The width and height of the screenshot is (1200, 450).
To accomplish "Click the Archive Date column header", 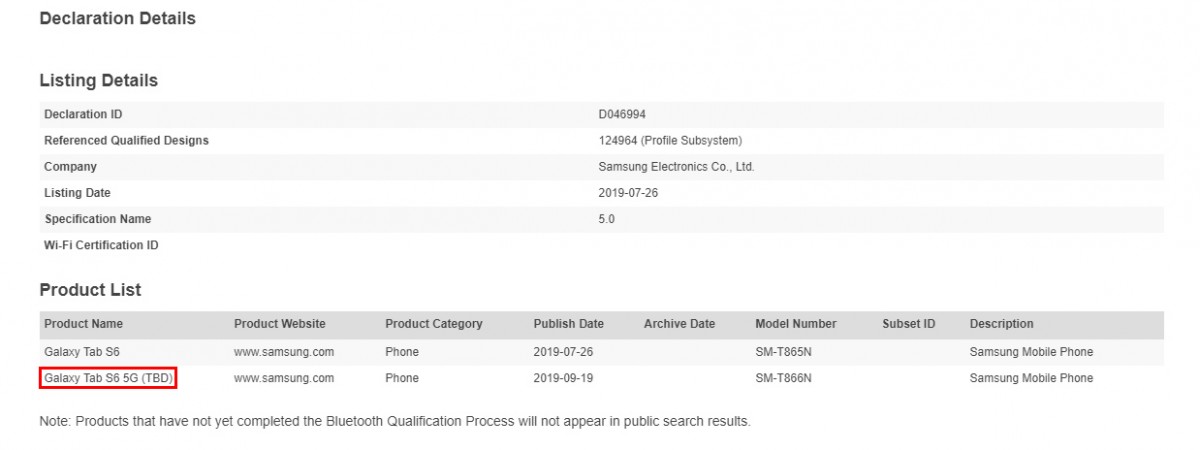I will (680, 324).
